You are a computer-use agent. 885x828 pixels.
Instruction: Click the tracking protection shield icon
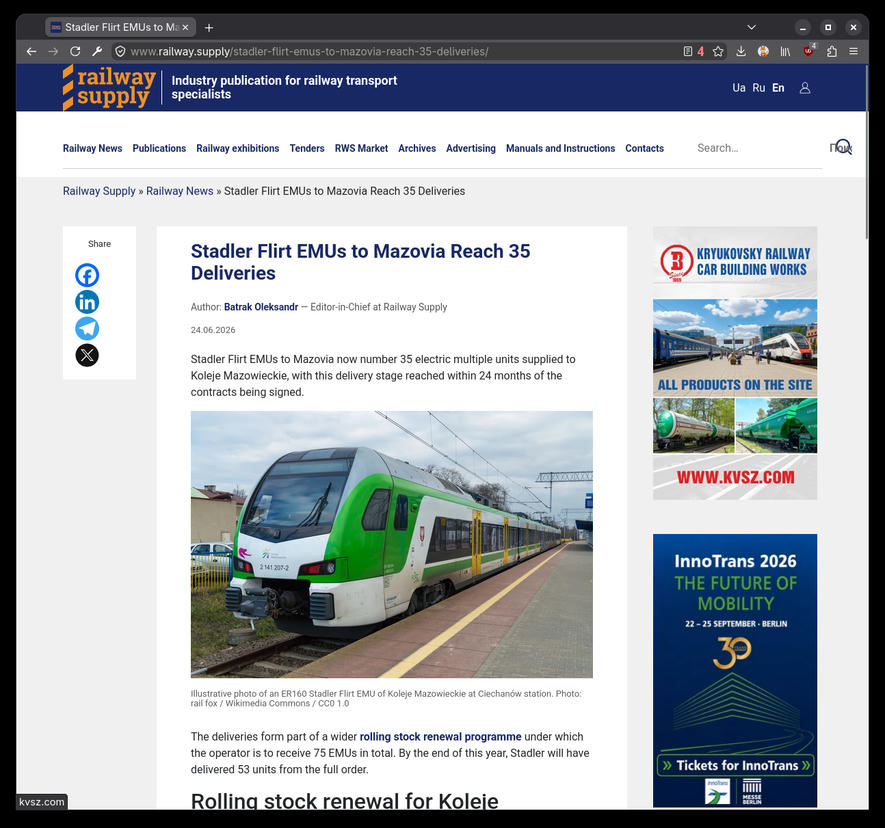[120, 51]
